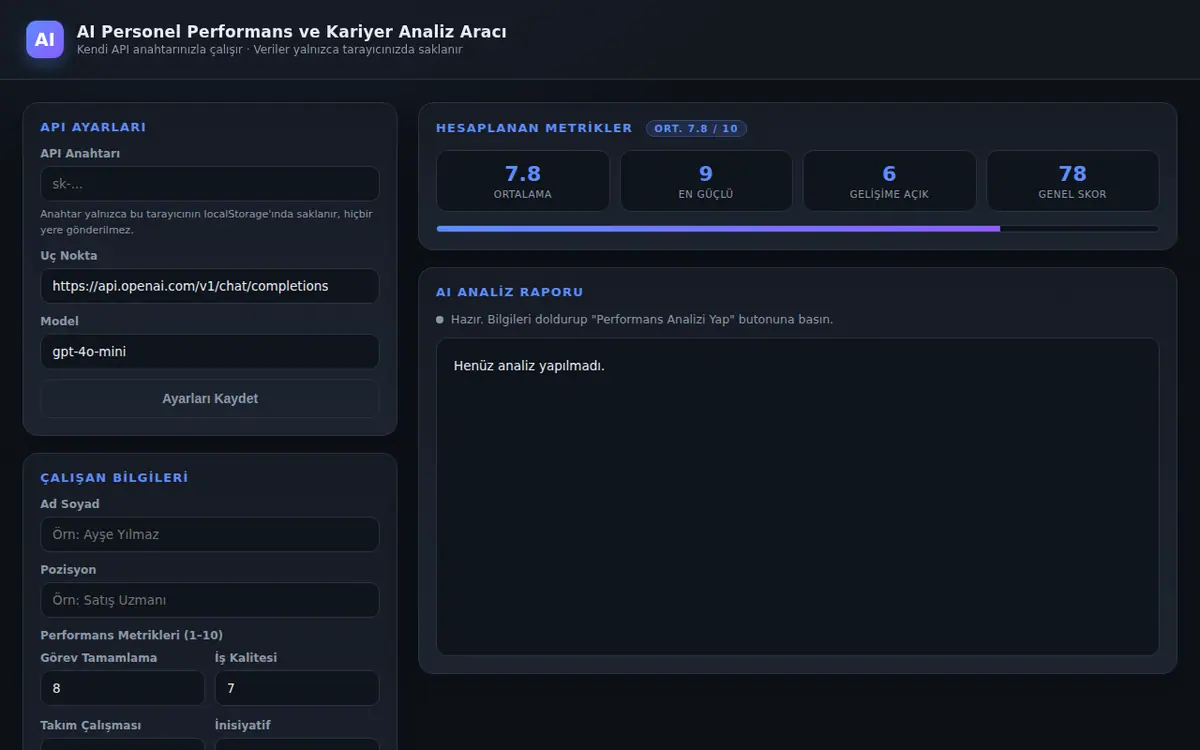Image resolution: width=1200 pixels, height=750 pixels.
Task: Click the "ORT. 7.8 / 10" badge
Action: tap(696, 128)
